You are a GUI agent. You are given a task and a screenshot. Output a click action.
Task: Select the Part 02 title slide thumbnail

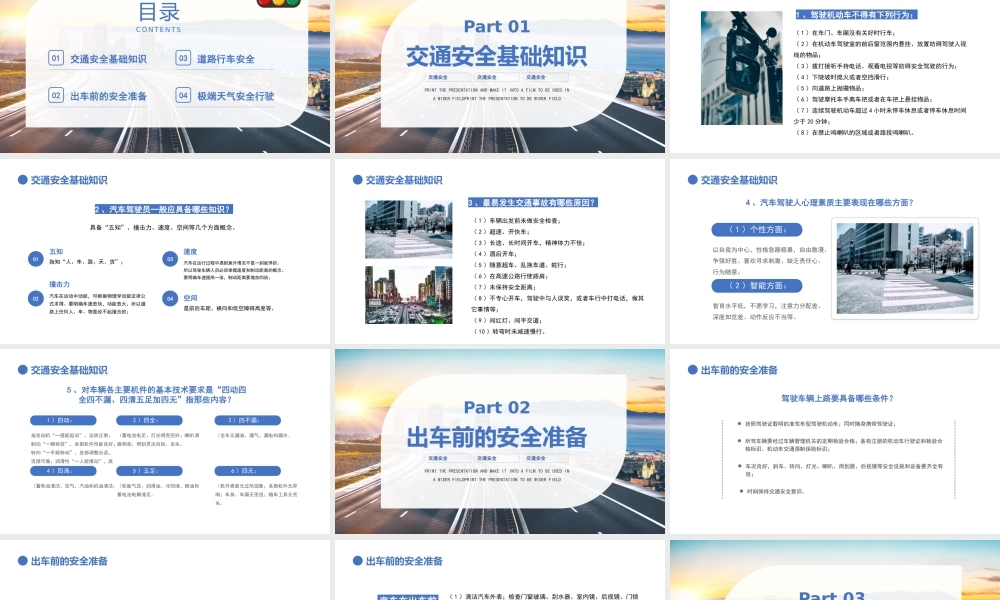pyautogui.click(x=500, y=441)
